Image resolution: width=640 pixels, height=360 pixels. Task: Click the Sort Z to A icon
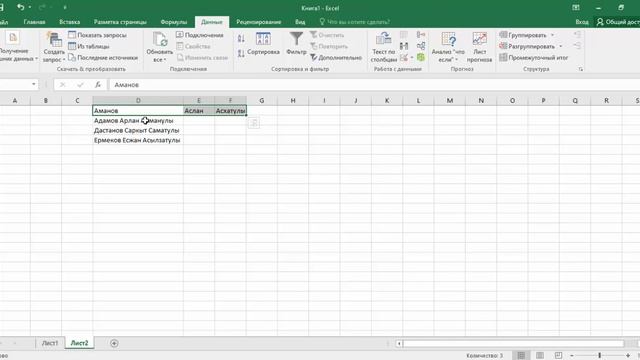point(241,53)
